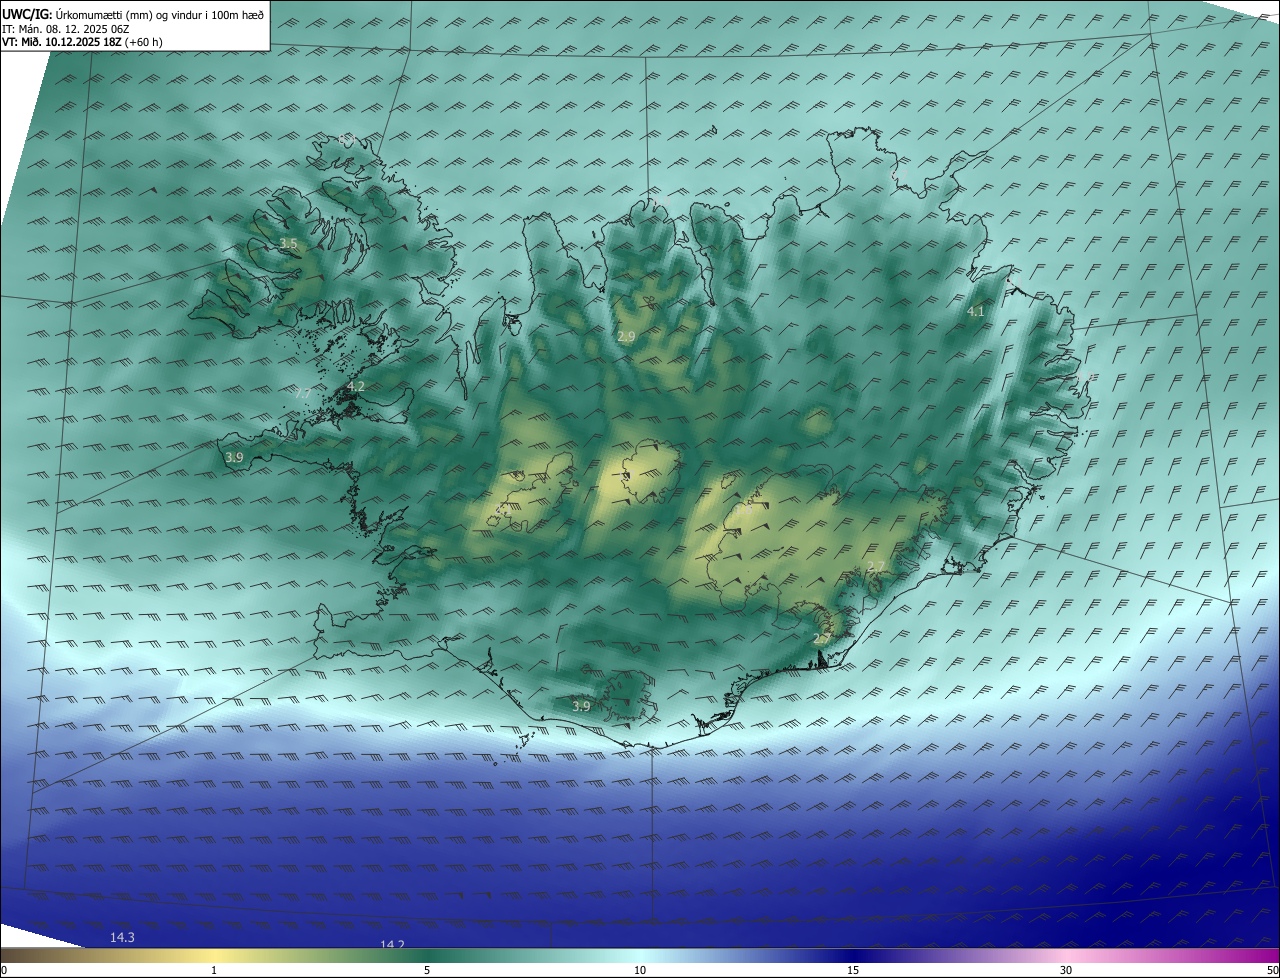Click the 14.3 value label over the ocean

click(x=122, y=937)
